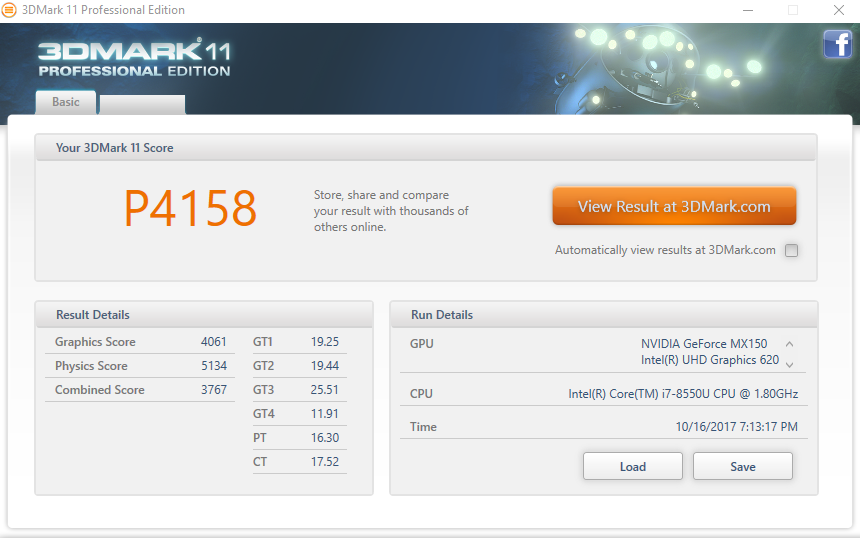
Task: Click the CT value 17.52
Action: click(x=325, y=462)
